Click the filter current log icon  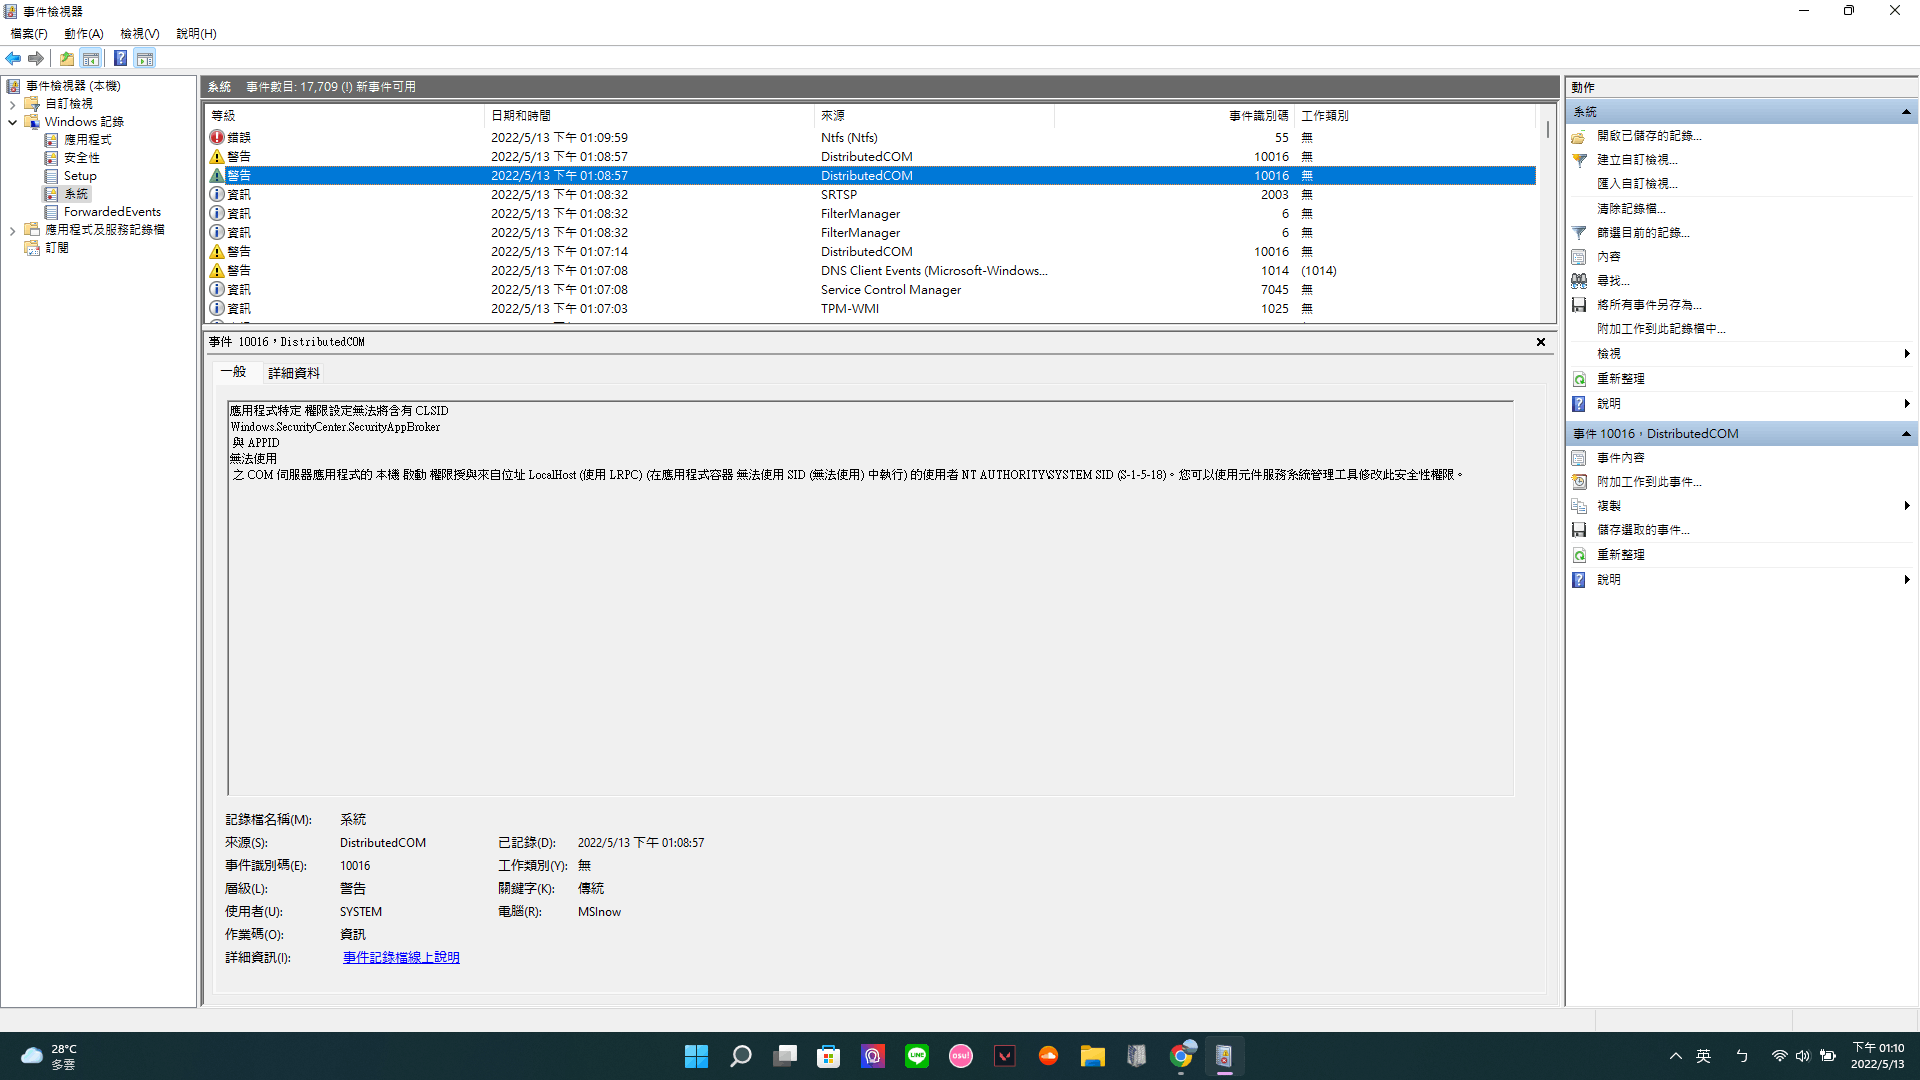pyautogui.click(x=1579, y=232)
